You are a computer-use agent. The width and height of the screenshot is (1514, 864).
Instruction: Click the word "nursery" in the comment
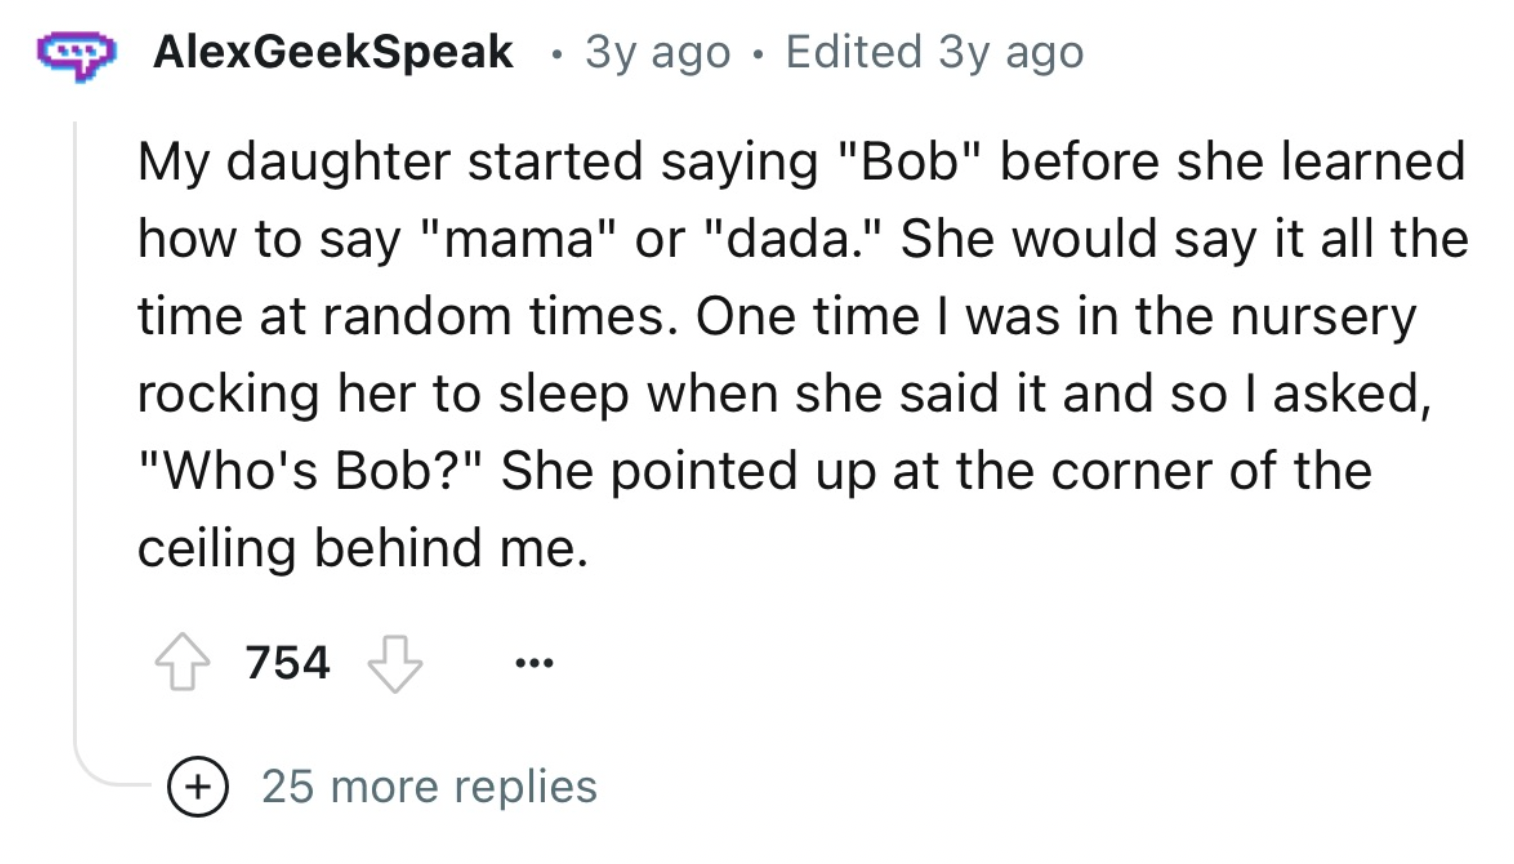coord(1323,318)
